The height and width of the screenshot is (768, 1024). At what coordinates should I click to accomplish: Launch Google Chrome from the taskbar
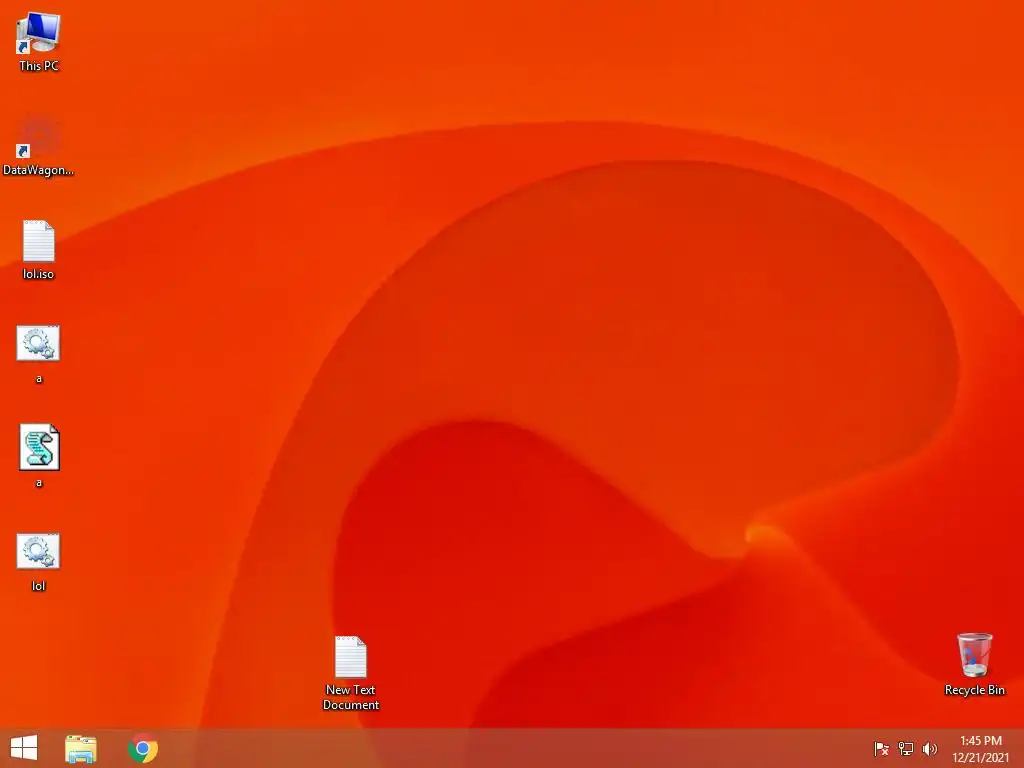click(143, 748)
